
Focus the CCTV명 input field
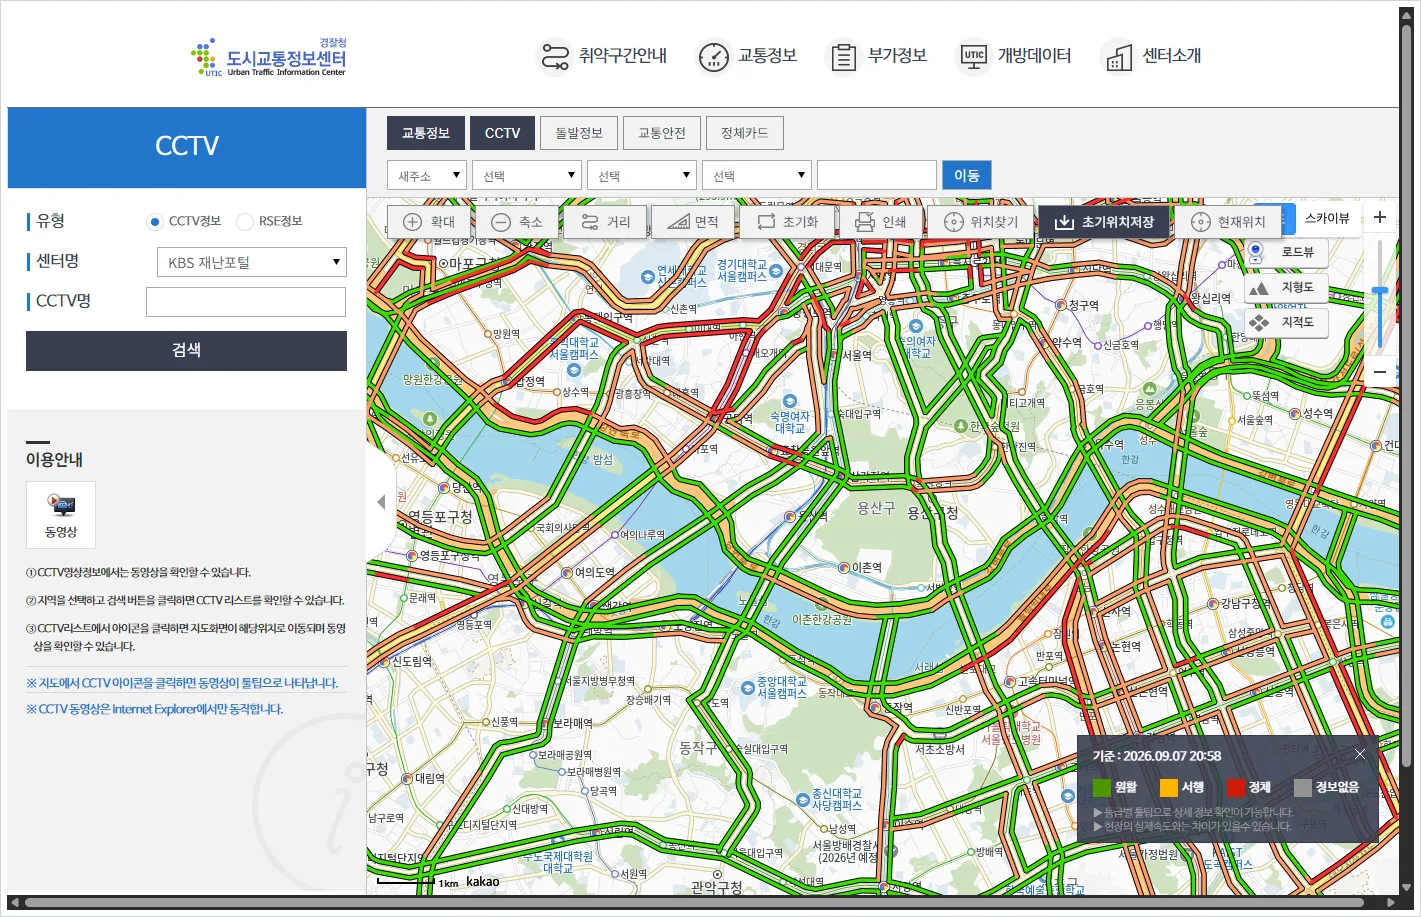pos(246,302)
